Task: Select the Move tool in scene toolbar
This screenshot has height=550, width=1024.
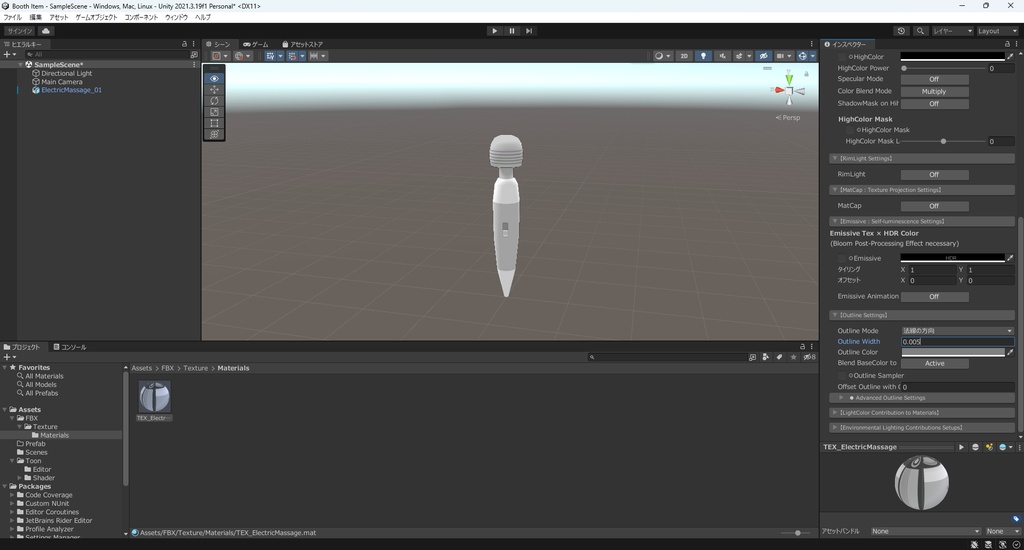Action: coord(214,89)
